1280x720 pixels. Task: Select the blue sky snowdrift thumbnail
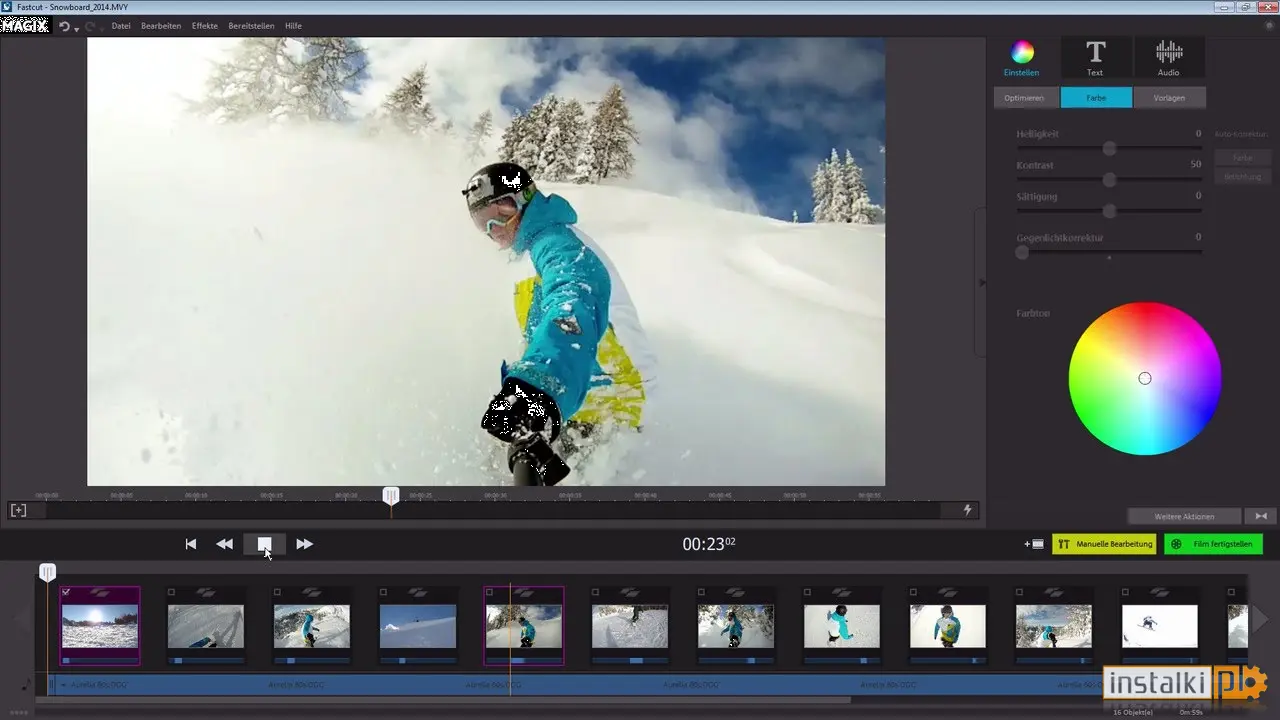pos(418,626)
